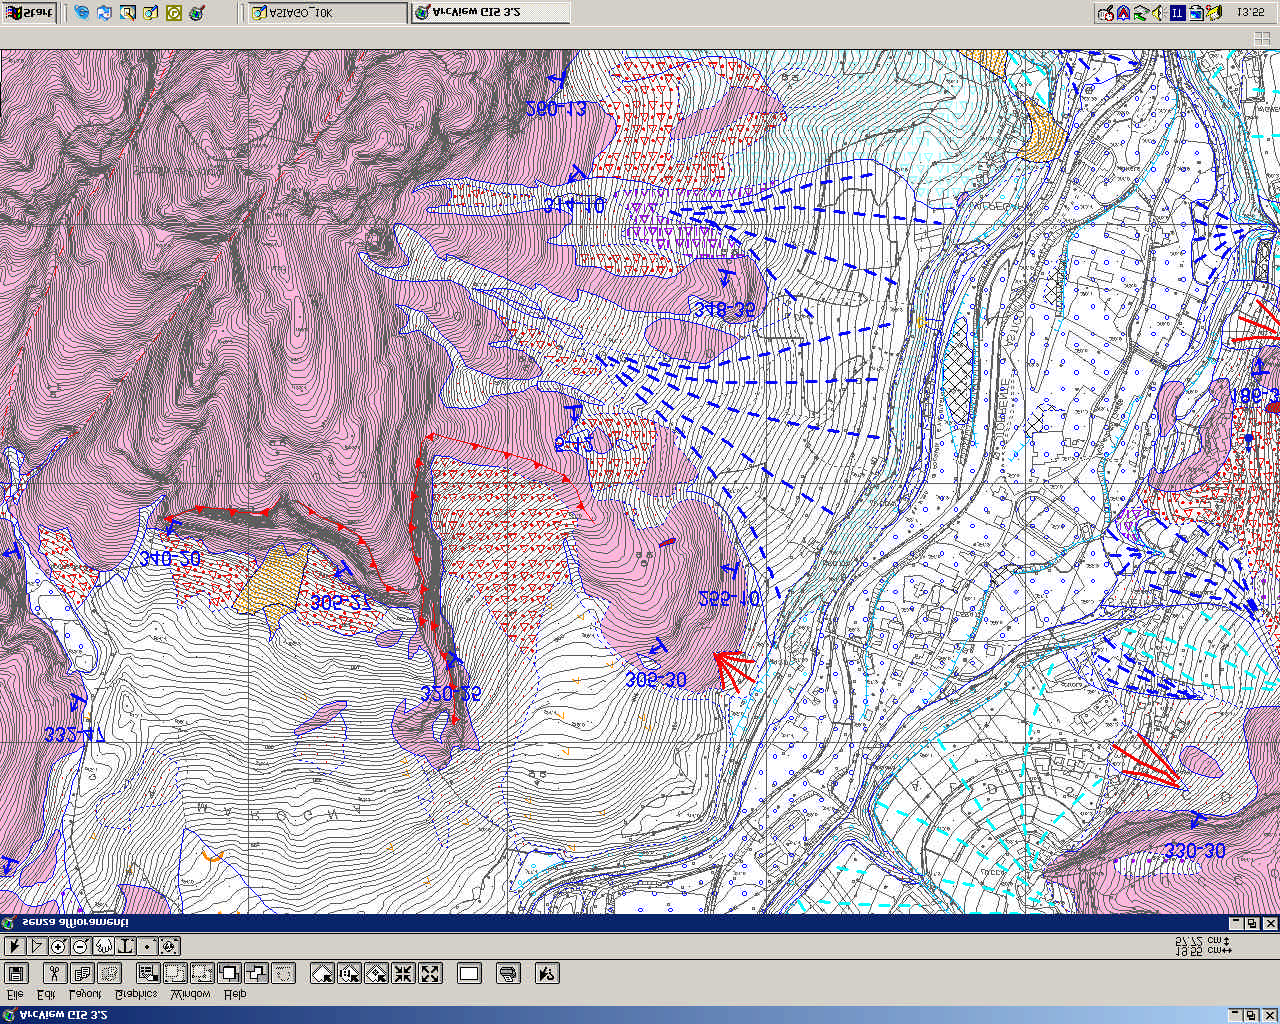Activate the Zoom In magnifier tool

[x=59, y=946]
